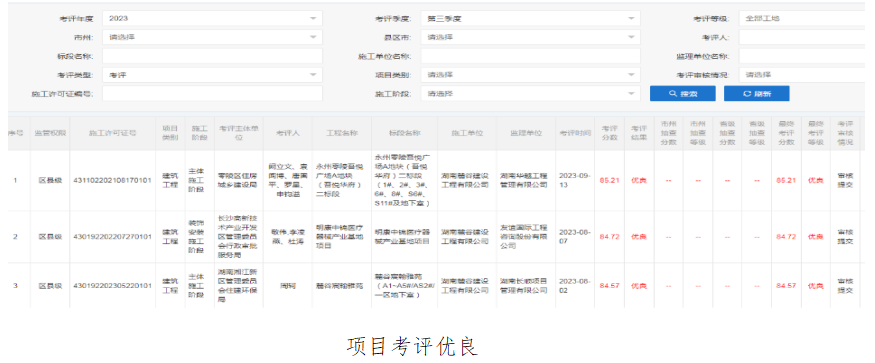Select the 施工单位 column header
Image resolution: width=875 pixels, height=363 pixels.
(x=467, y=133)
